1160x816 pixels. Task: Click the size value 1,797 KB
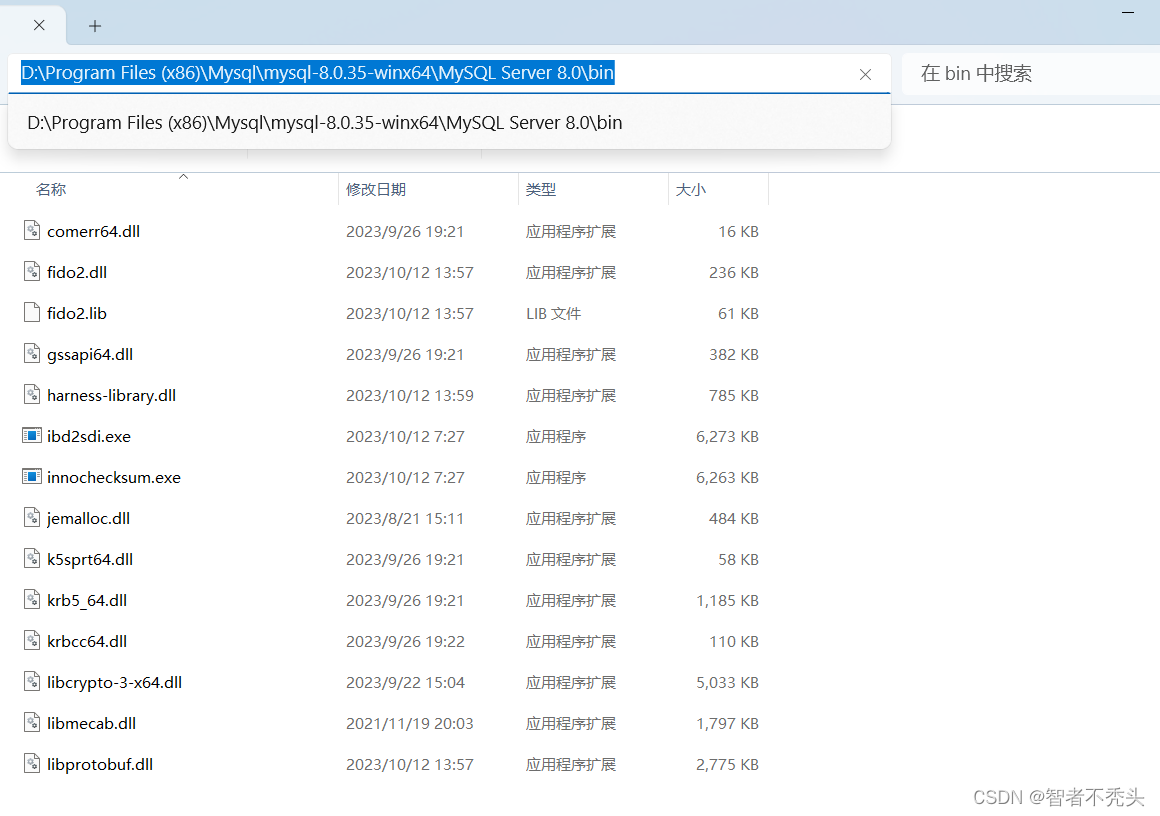click(x=727, y=724)
